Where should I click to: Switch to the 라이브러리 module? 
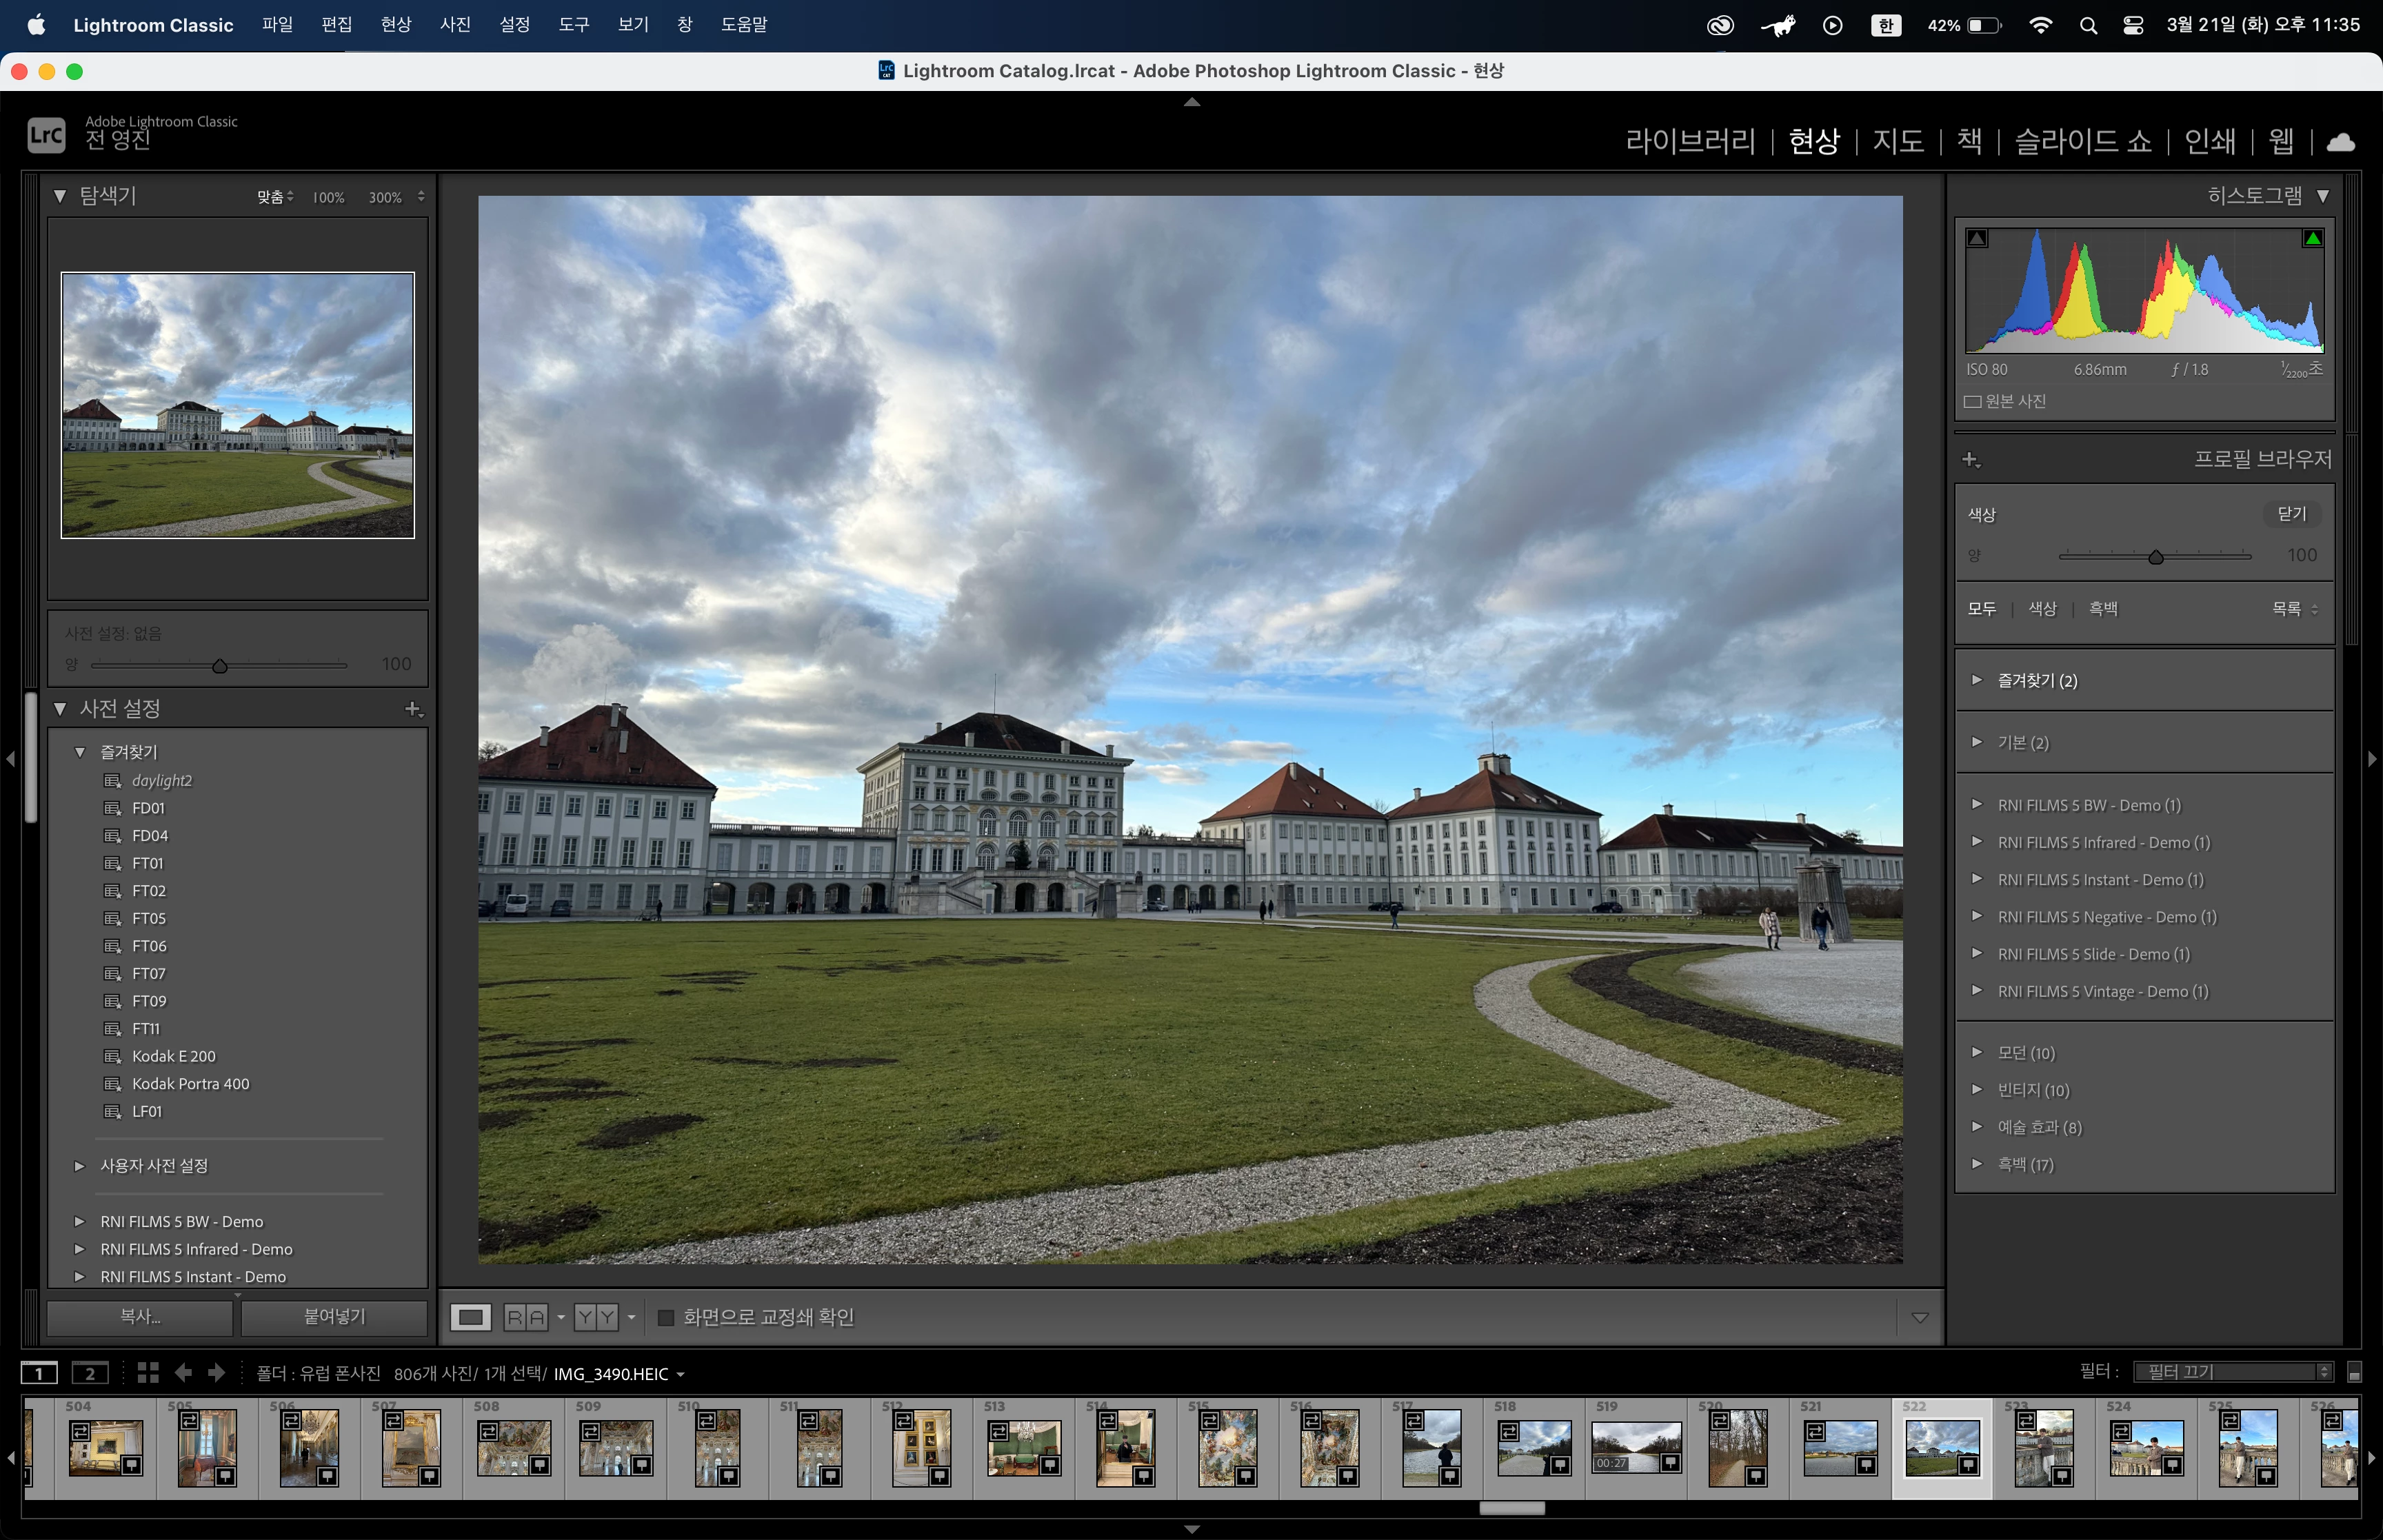pyautogui.click(x=1690, y=141)
